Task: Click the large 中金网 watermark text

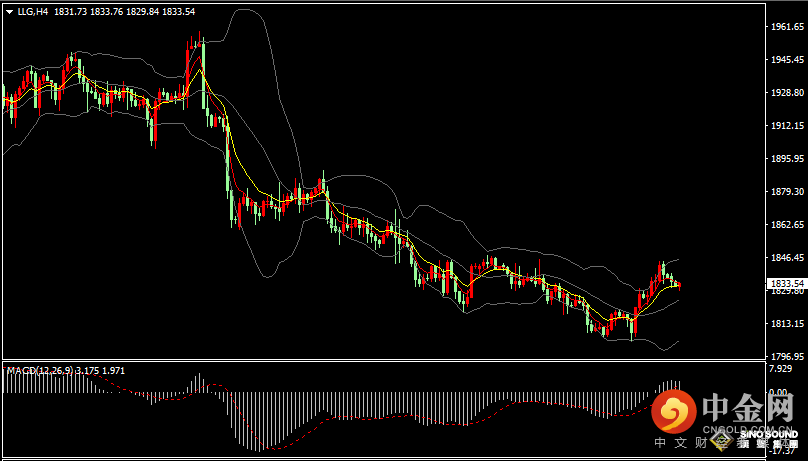Action: point(748,408)
